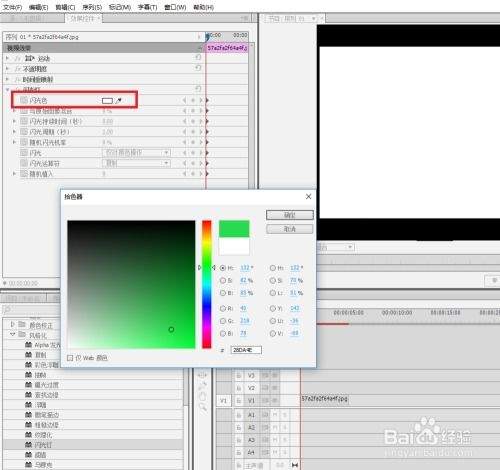Click the 取消 button in color picker
This screenshot has width=500, height=470.
[x=290, y=229]
